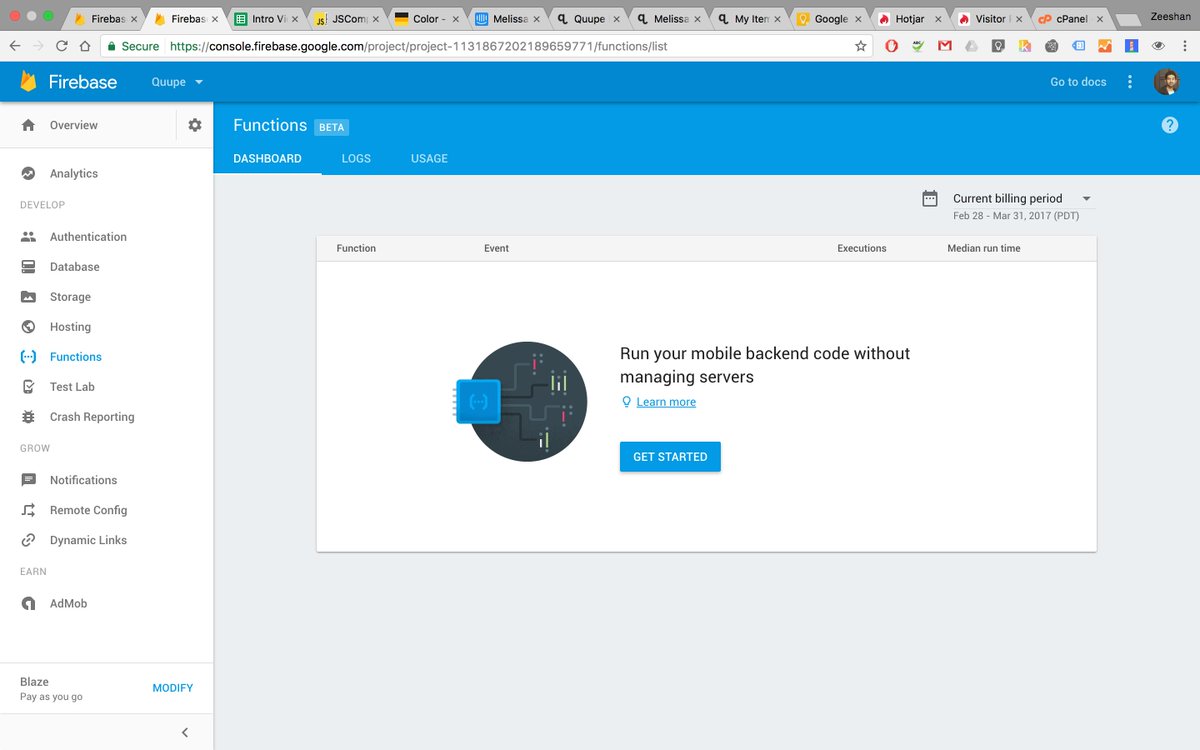Click the Median run time column header
The height and width of the screenshot is (750, 1200).
(984, 248)
